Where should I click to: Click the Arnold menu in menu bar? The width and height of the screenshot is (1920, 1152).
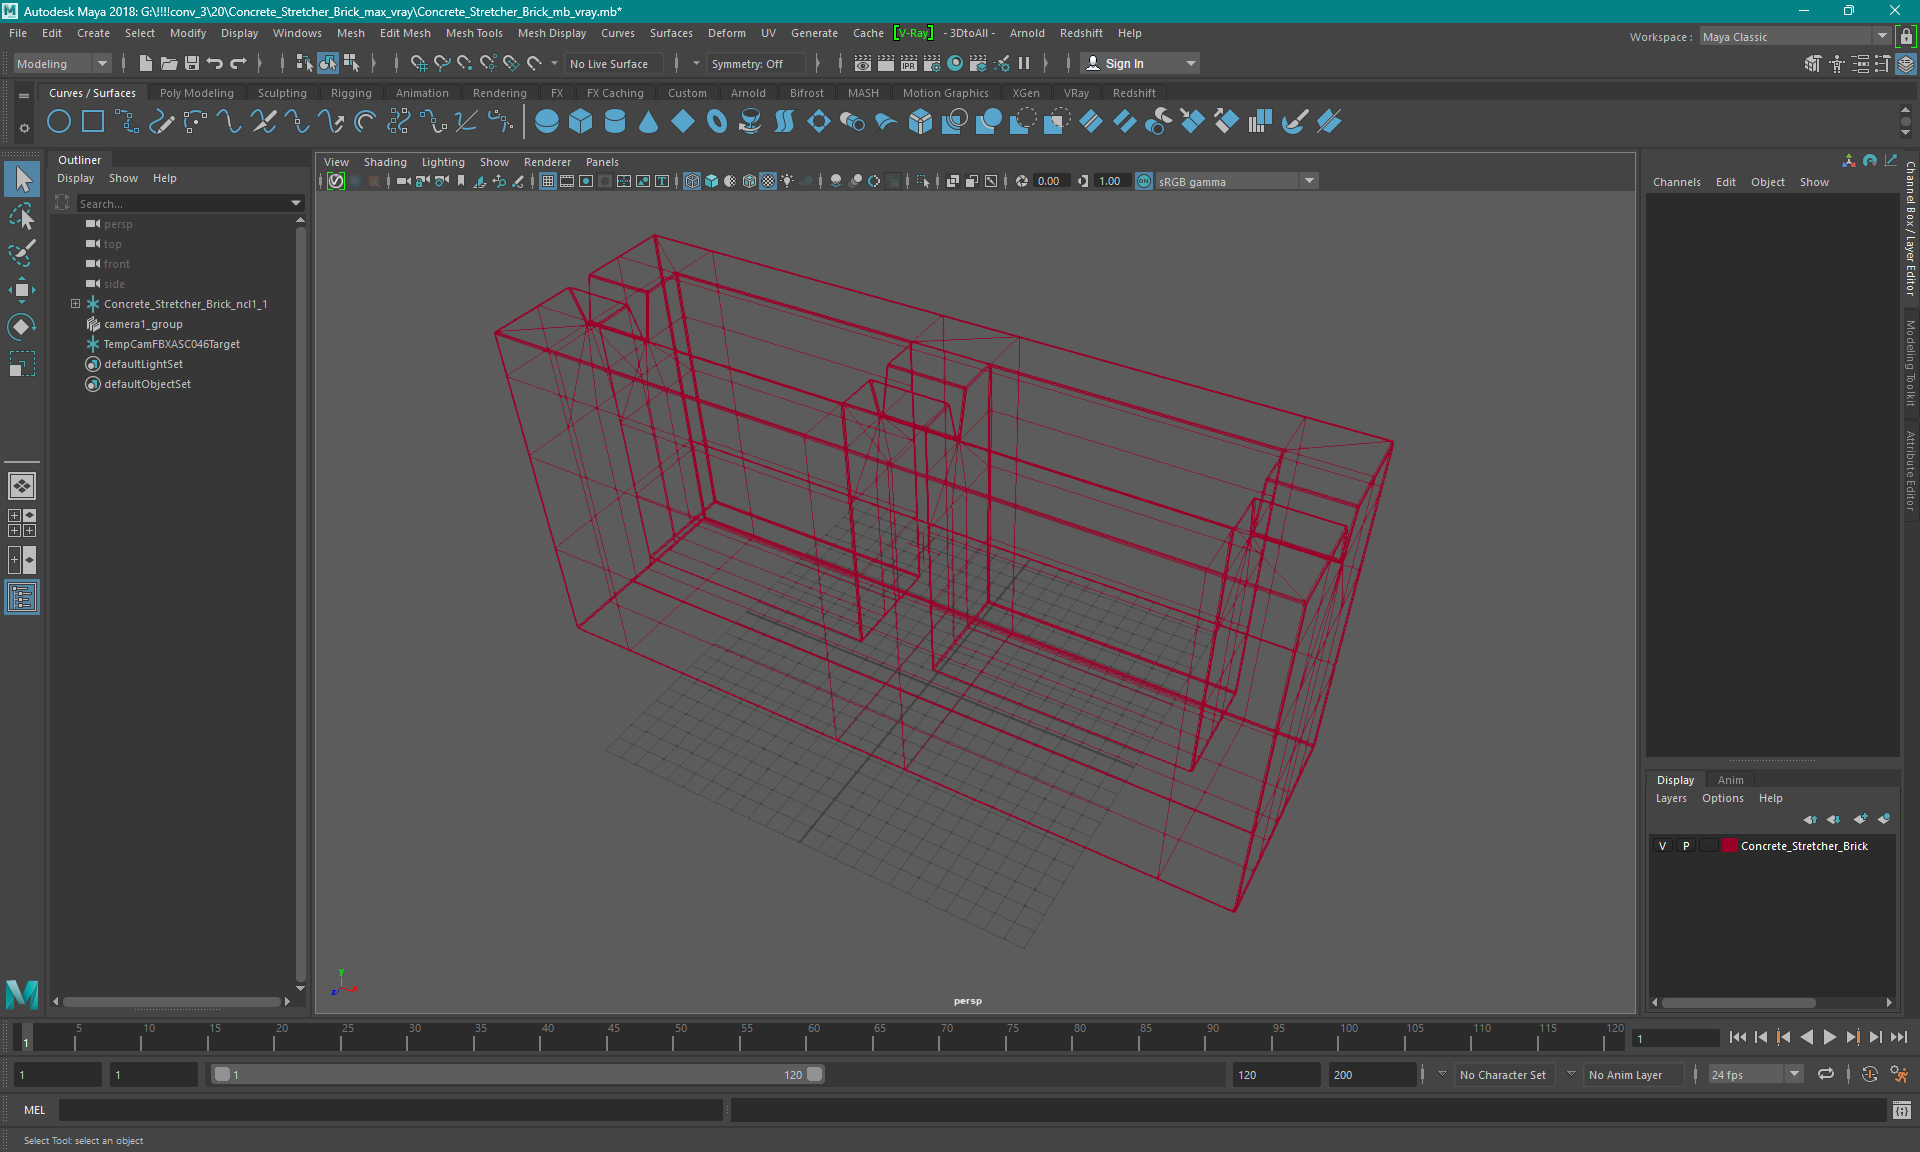[x=1027, y=33]
